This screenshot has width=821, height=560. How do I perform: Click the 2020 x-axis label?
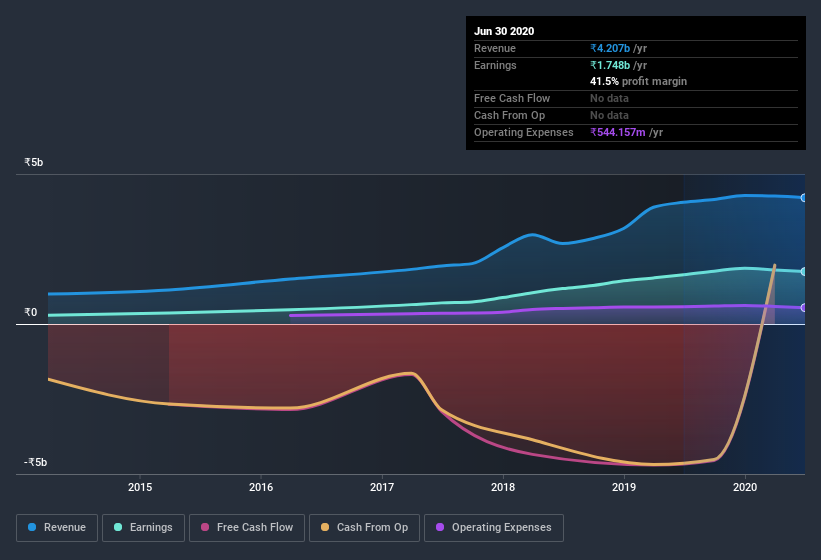(745, 487)
